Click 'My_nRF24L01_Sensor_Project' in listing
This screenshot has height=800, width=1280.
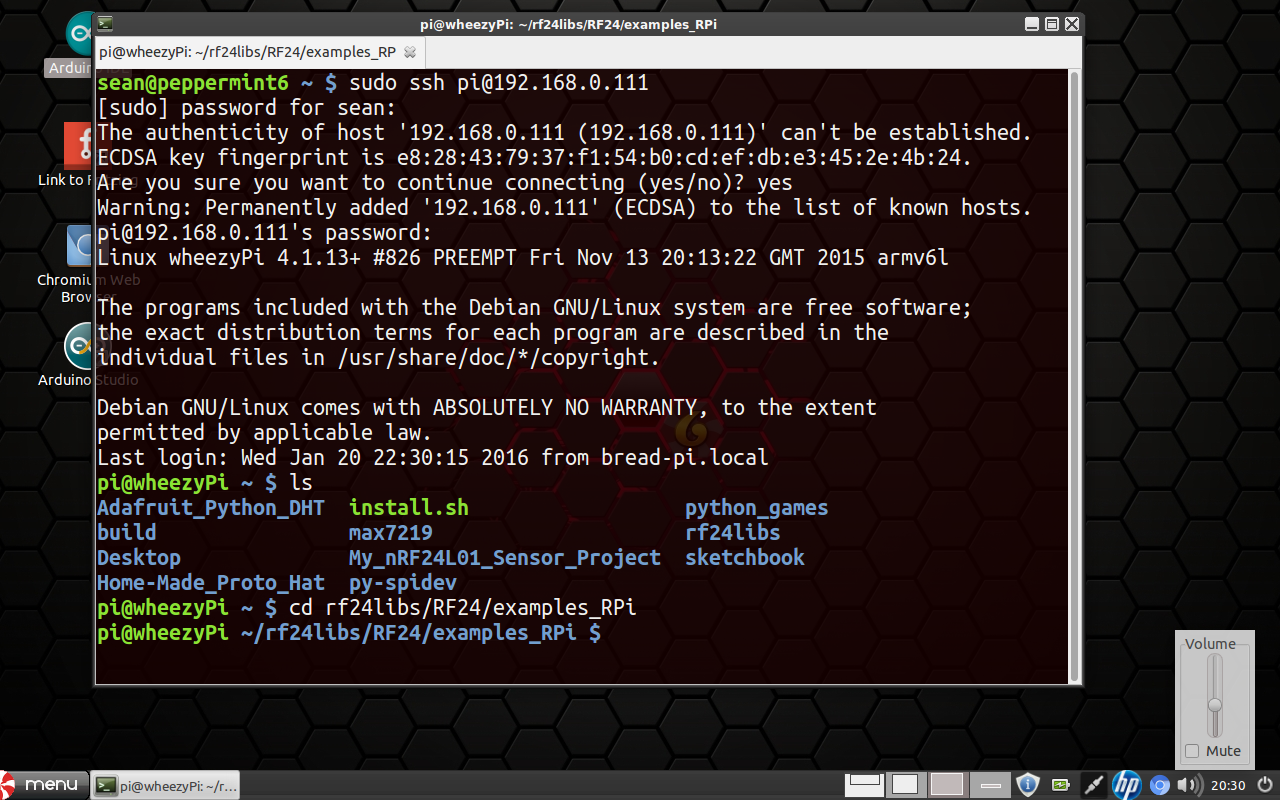tap(505, 558)
